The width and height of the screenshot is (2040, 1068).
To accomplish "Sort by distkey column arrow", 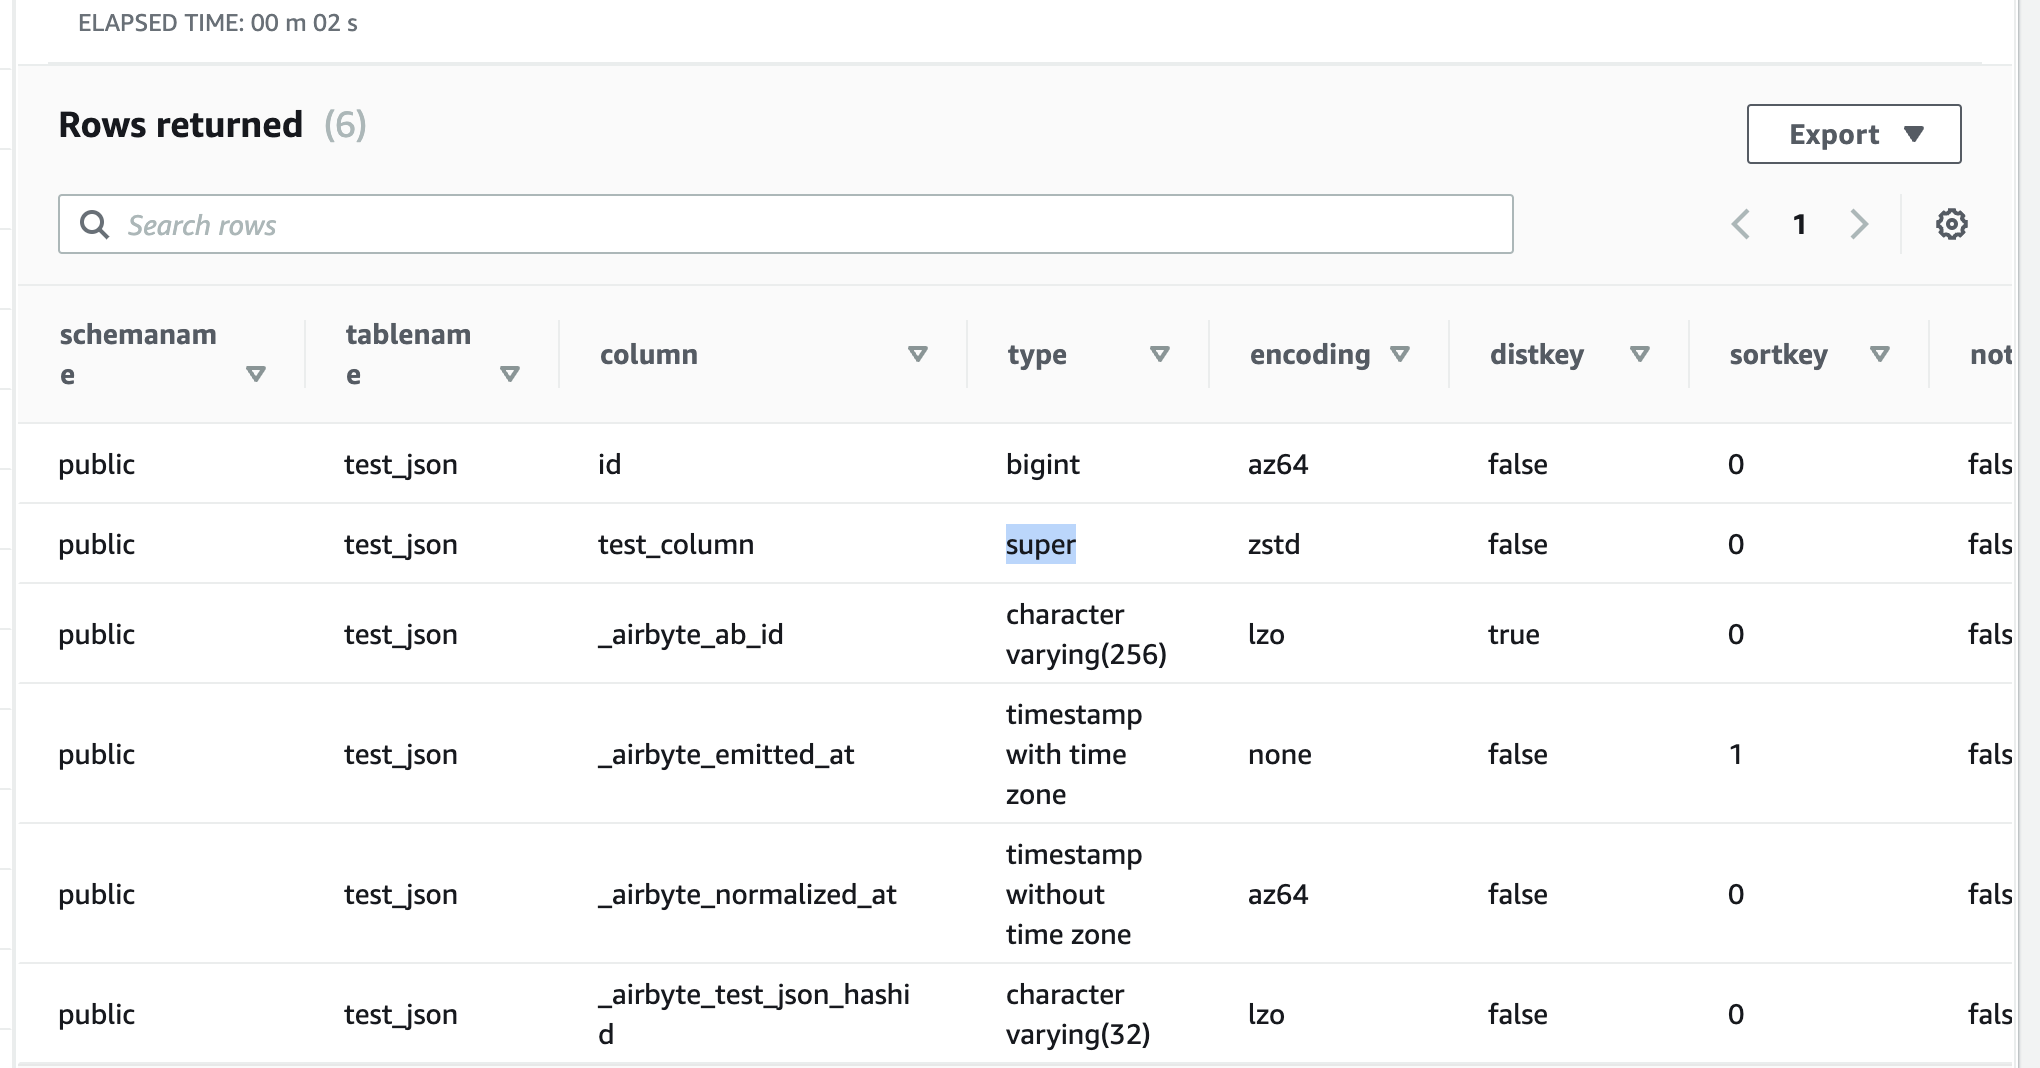I will [1639, 354].
